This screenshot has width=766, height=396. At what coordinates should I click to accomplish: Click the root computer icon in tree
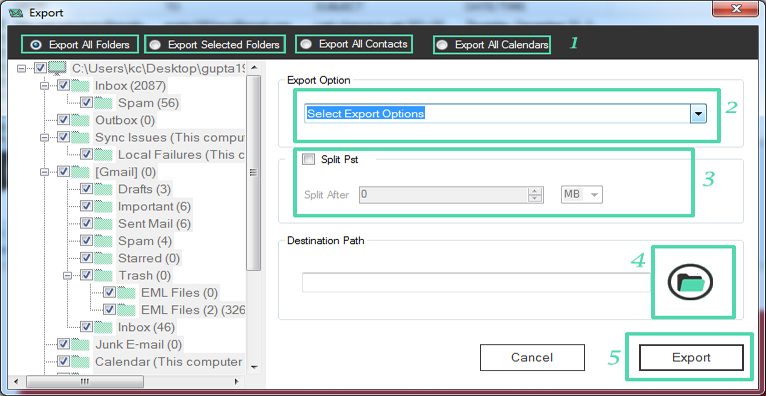tap(58, 68)
